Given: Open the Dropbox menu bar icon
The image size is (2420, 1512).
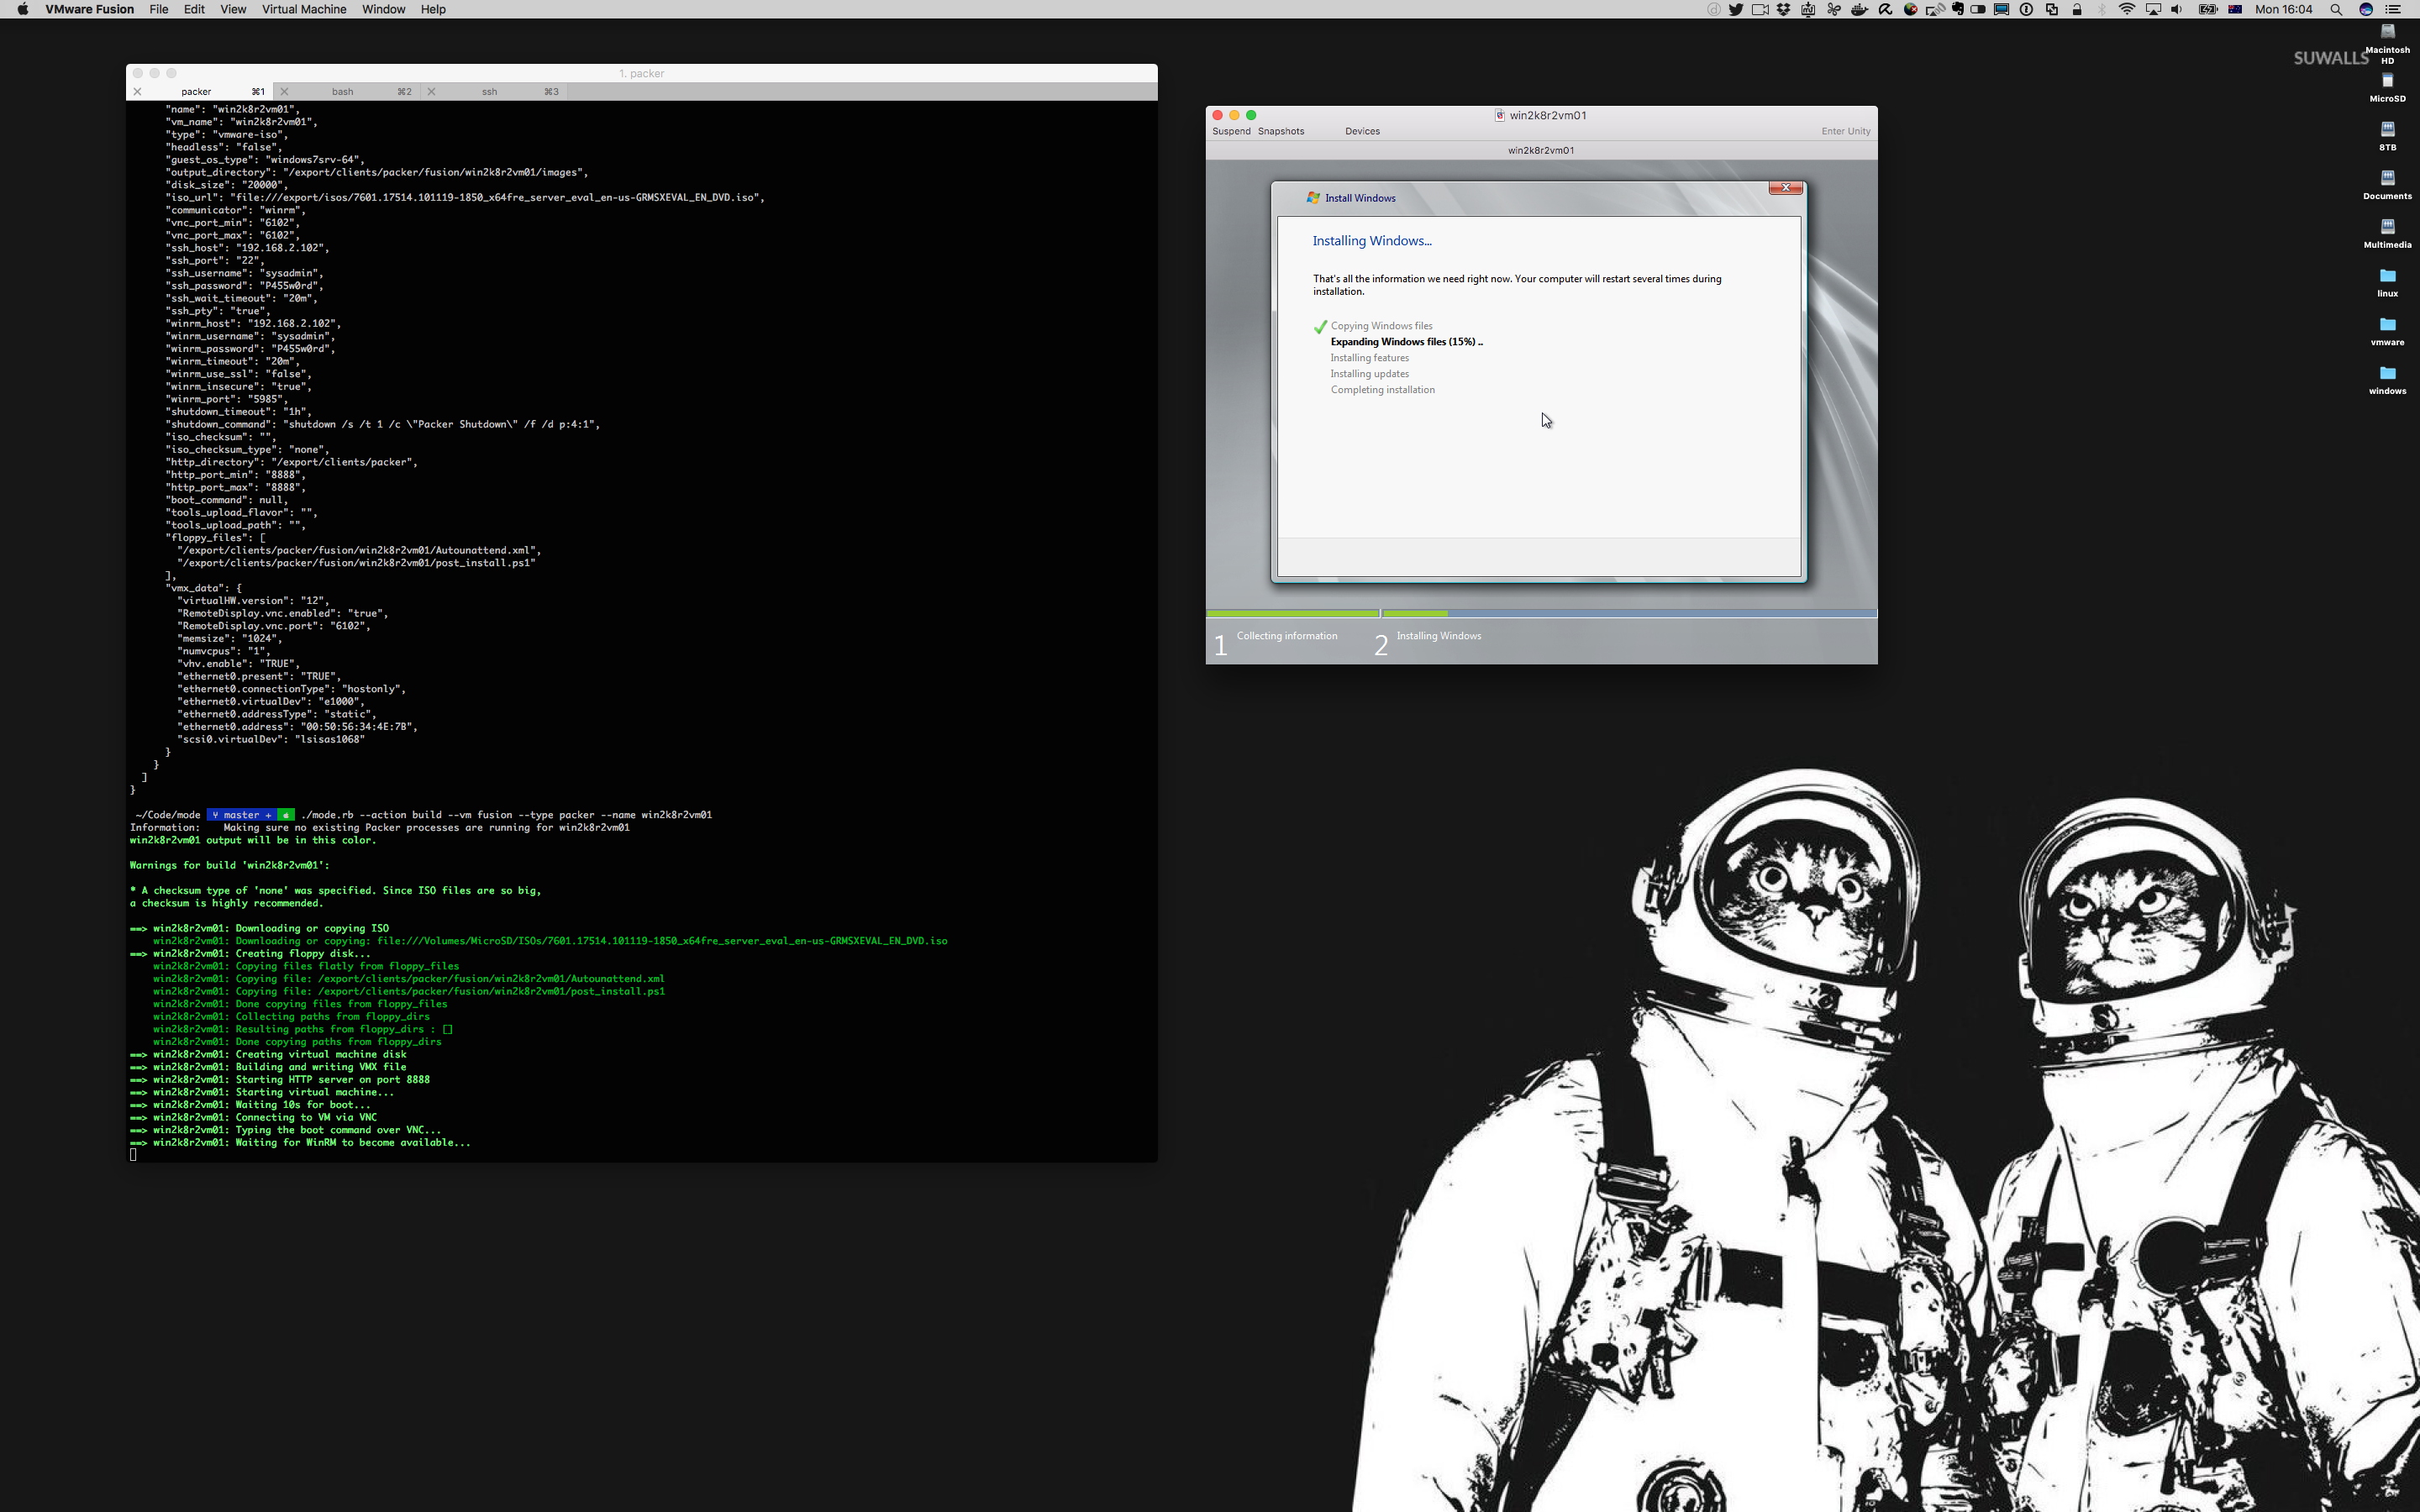Looking at the screenshot, I should 1783,9.
